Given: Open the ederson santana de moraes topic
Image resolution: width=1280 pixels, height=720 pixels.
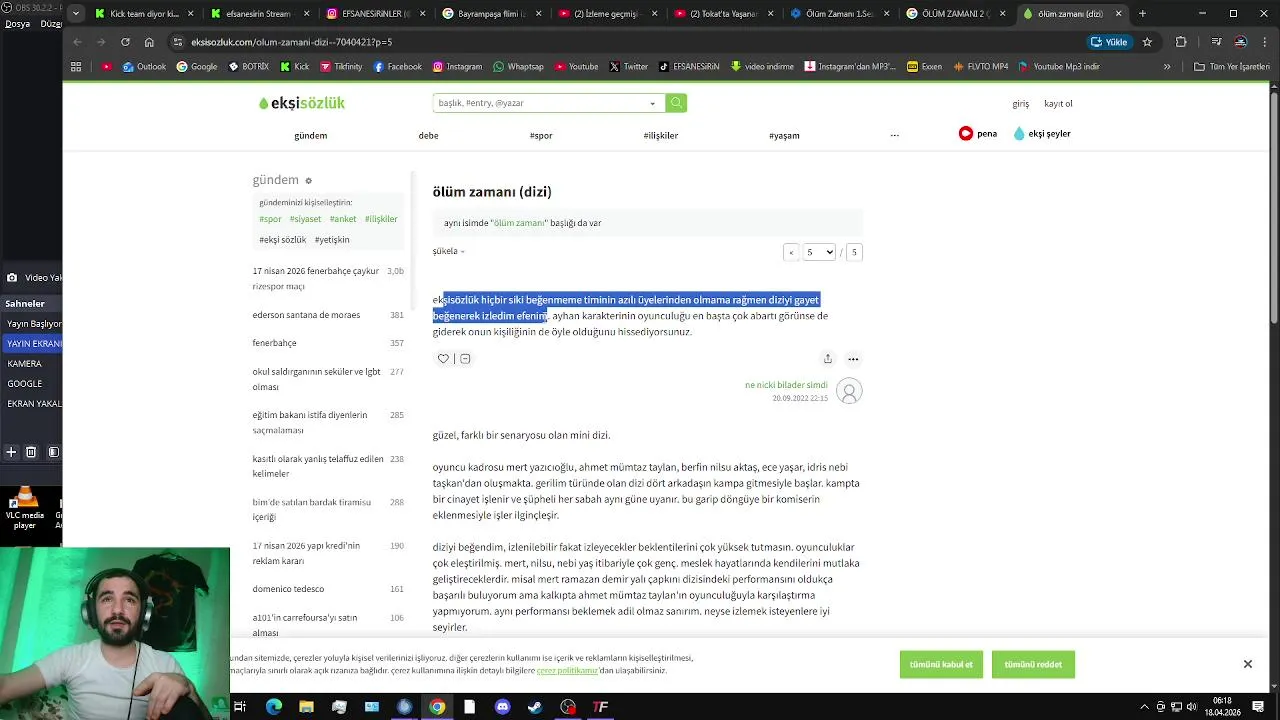Looking at the screenshot, I should (306, 315).
